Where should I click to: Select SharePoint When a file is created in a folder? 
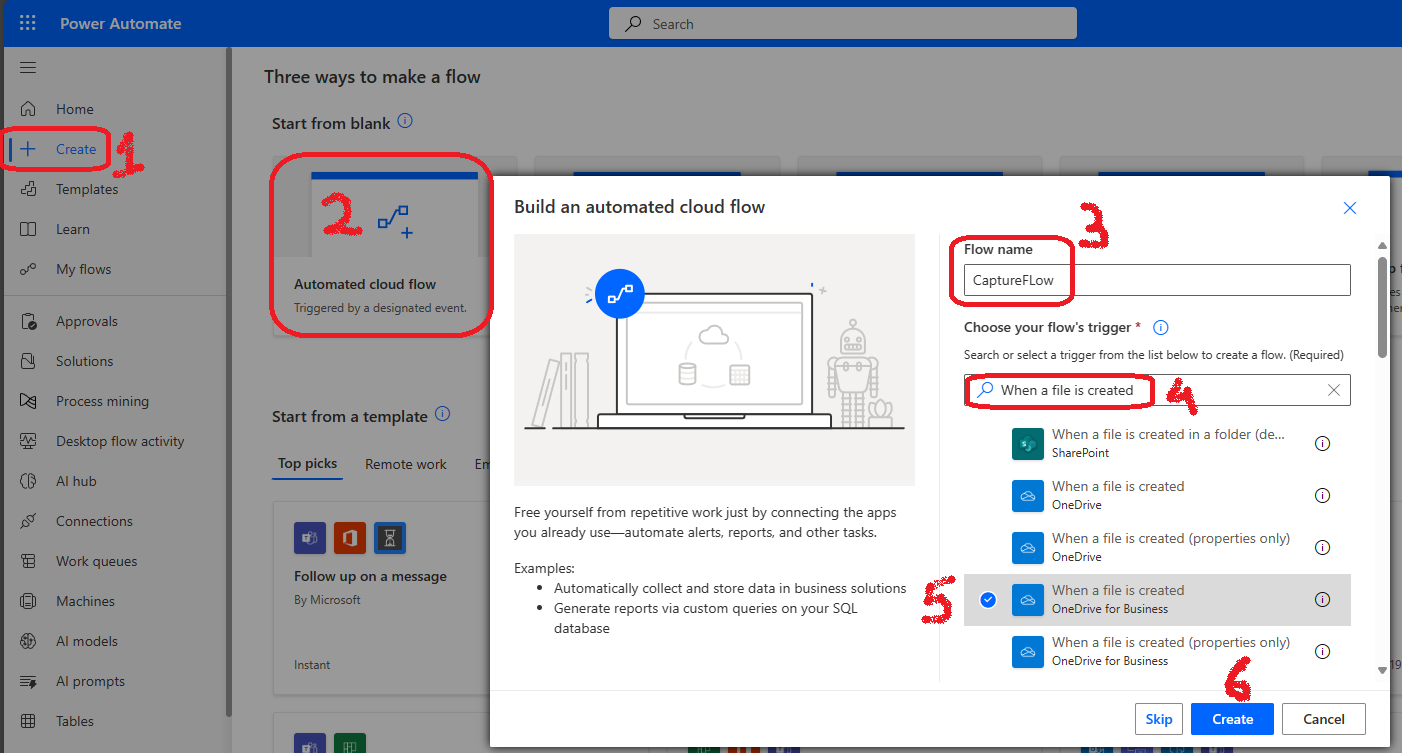pos(1157,443)
